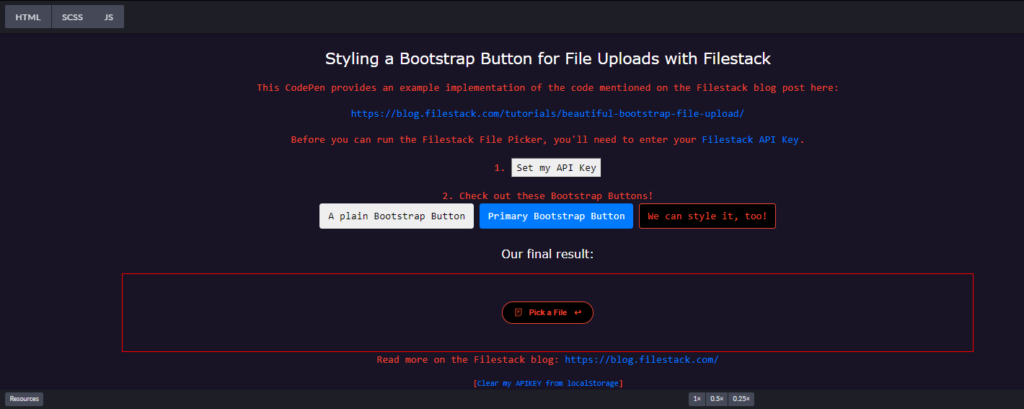Viewport: 1024px width, 409px height.
Task: Set preview zoom to 1×
Action: coord(696,399)
